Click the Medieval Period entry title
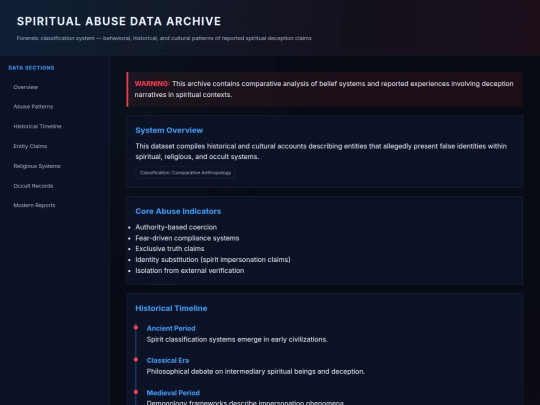 click(173, 393)
